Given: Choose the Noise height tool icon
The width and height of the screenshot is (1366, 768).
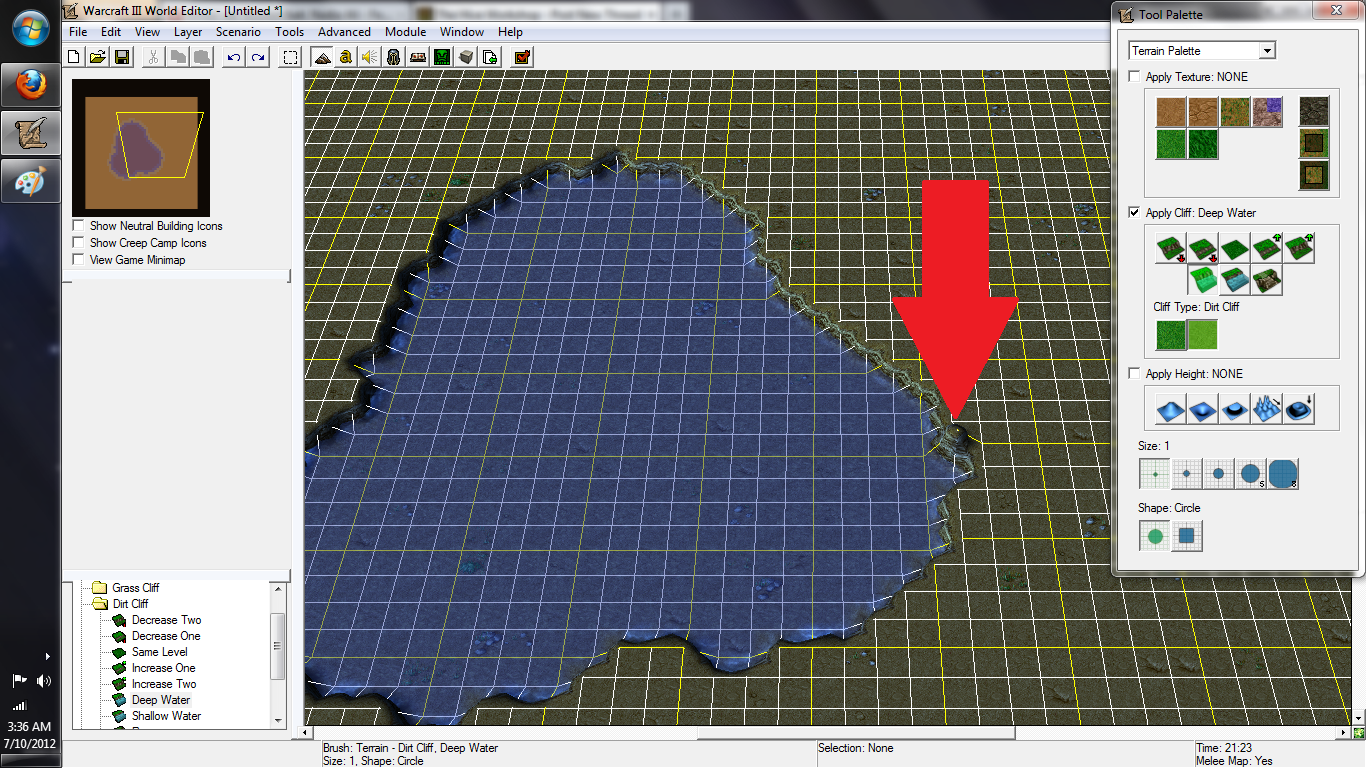Looking at the screenshot, I should (x=1266, y=408).
